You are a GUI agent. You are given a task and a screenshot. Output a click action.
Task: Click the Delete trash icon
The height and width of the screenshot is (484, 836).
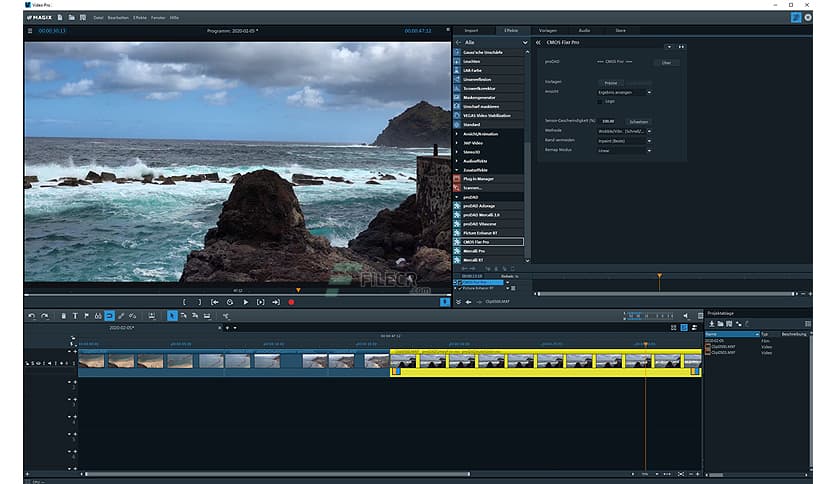click(x=63, y=316)
